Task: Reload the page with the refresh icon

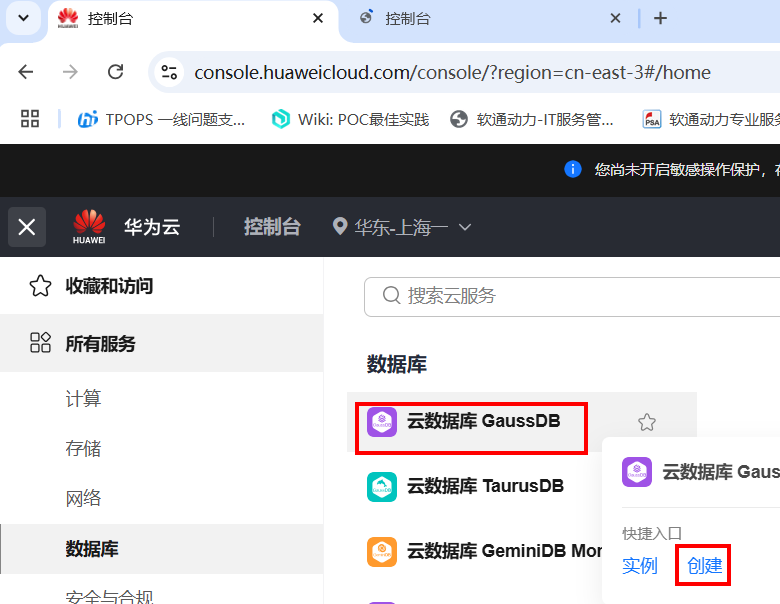Action: 115,72
